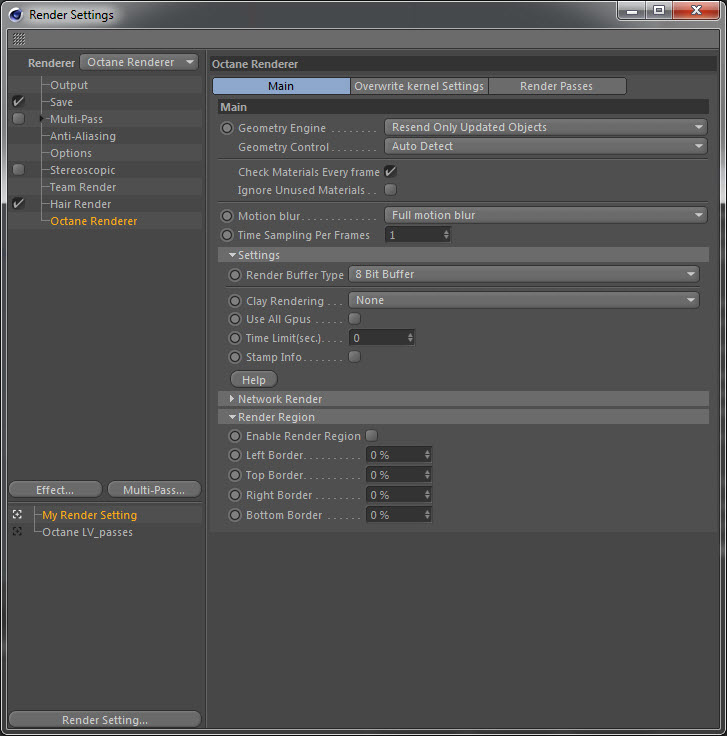This screenshot has width=727, height=736.
Task: Click the Render Setting... button
Action: 105,720
